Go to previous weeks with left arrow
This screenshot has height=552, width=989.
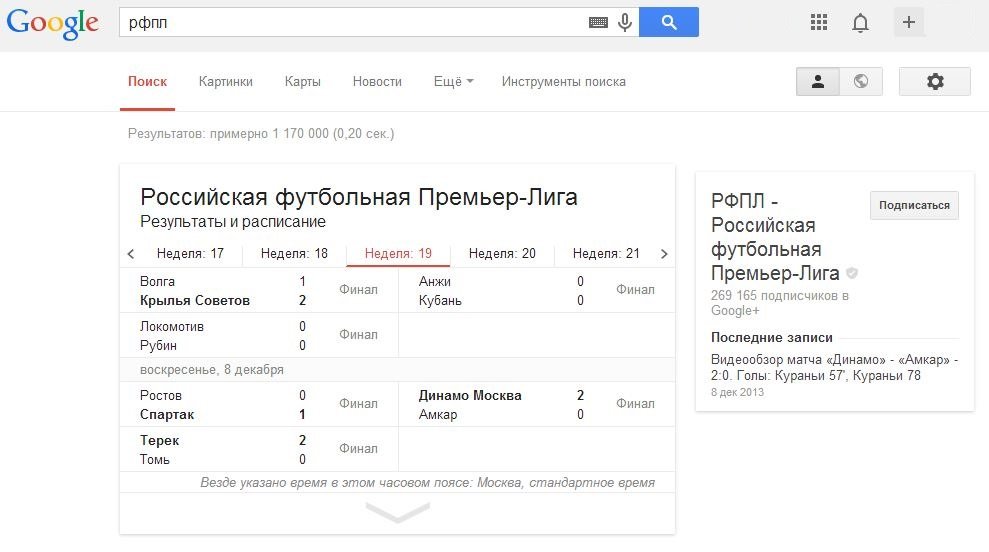131,254
